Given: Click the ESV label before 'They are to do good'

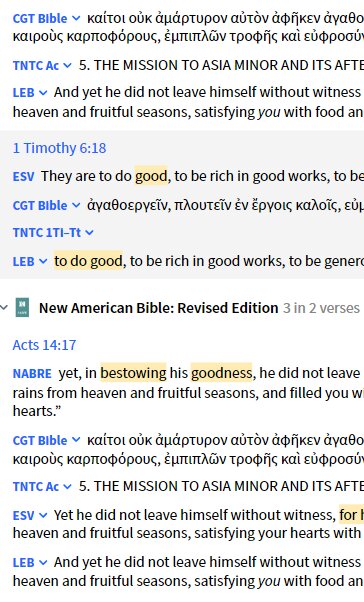Looking at the screenshot, I should [23, 177].
